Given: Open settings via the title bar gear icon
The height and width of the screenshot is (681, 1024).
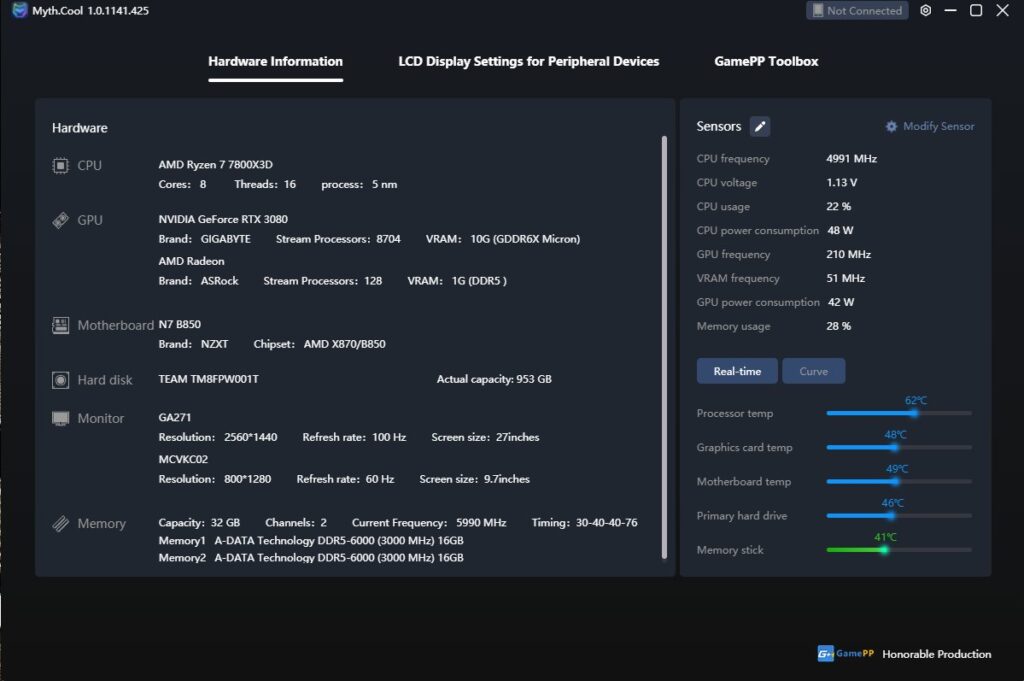Looking at the screenshot, I should click(925, 10).
